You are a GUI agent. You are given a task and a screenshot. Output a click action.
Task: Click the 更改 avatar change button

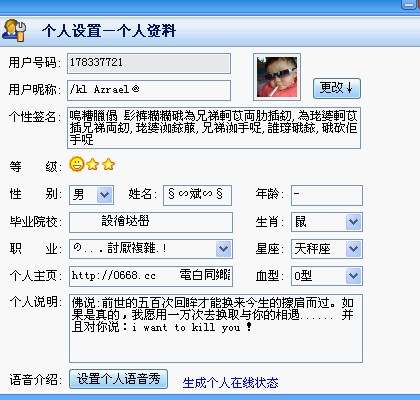point(337,88)
